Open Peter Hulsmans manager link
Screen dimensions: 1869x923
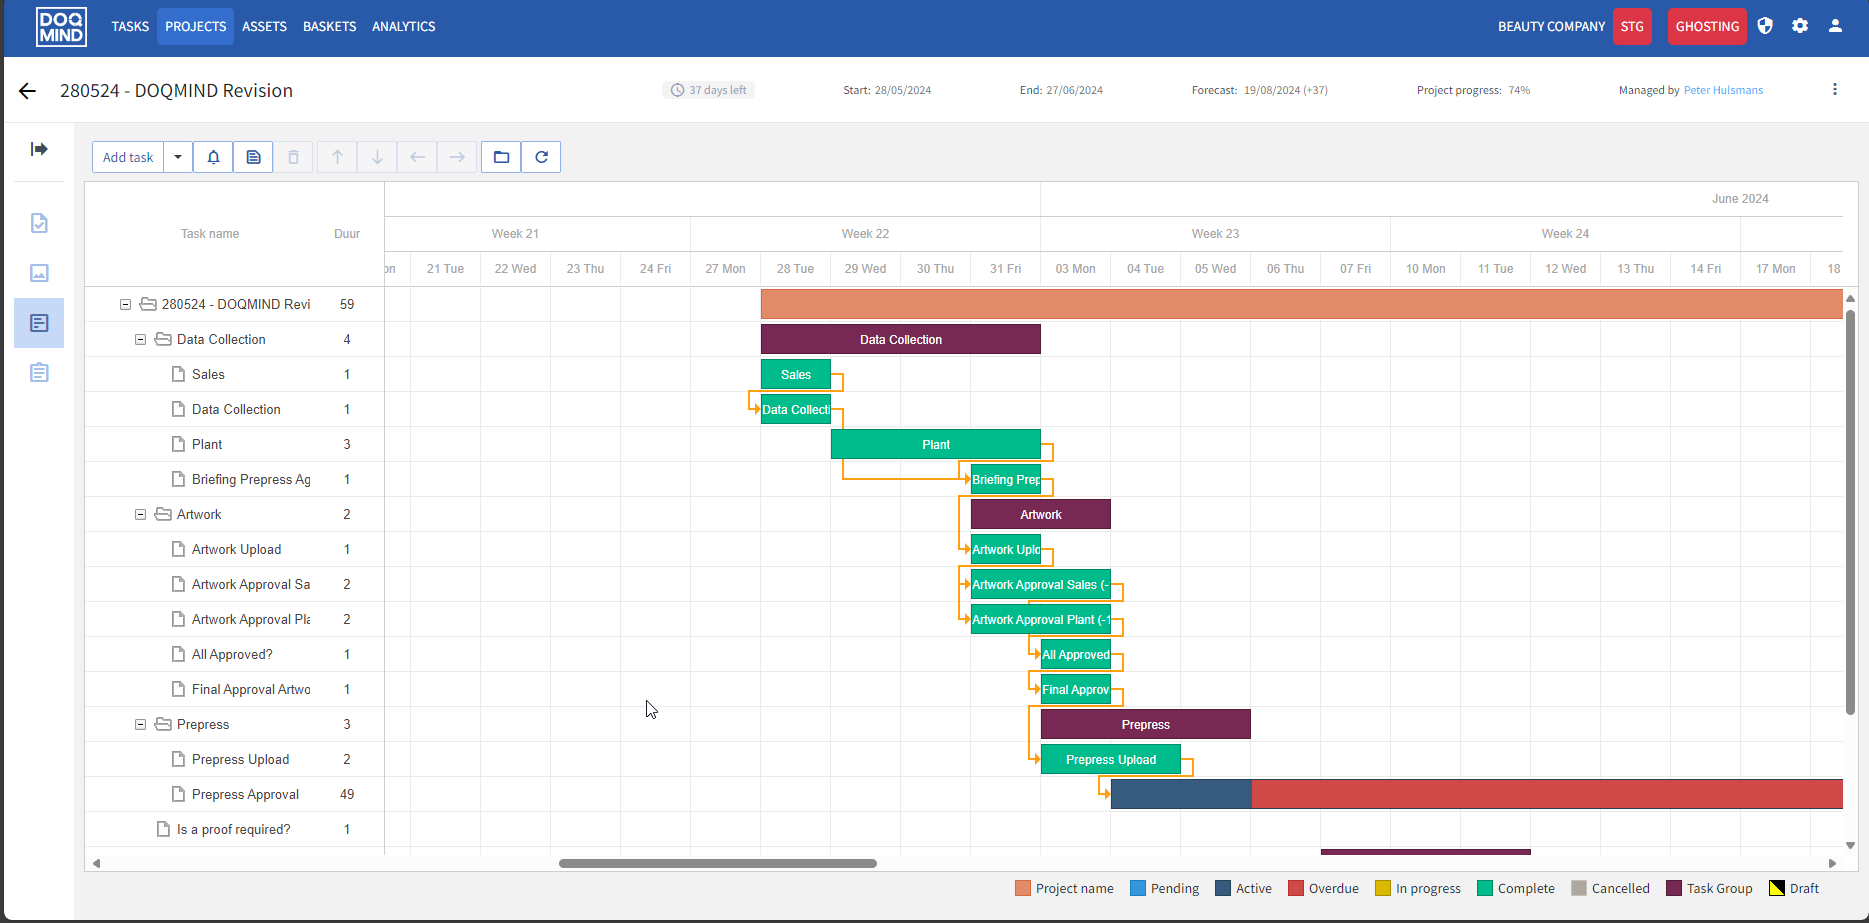tap(1723, 90)
